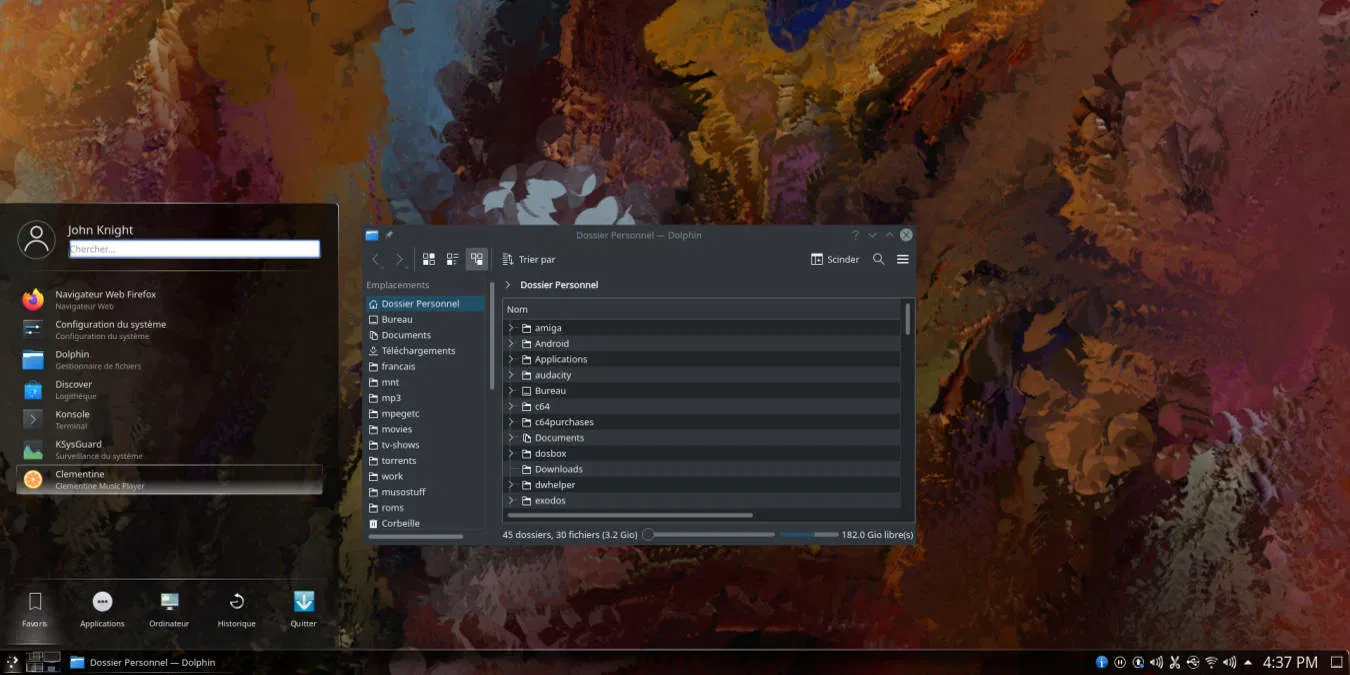
Task: Open the Historique tab in launcher
Action: 236,608
